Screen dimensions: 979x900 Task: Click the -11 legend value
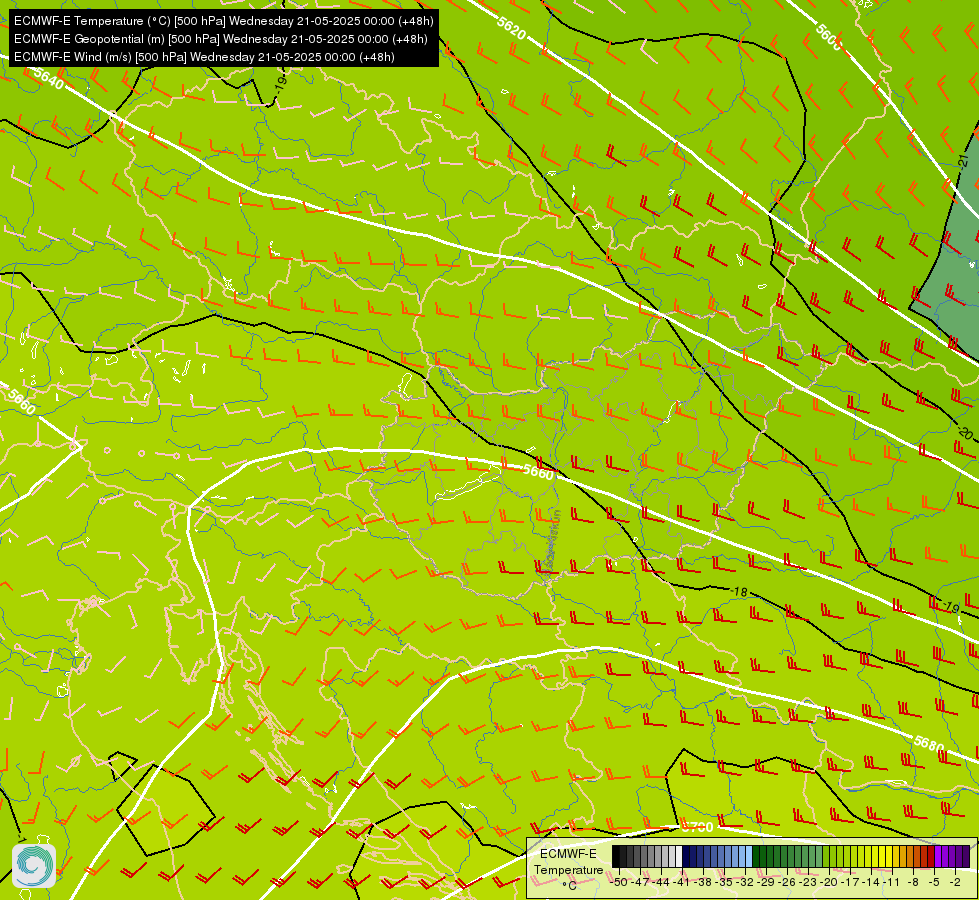coord(892,882)
